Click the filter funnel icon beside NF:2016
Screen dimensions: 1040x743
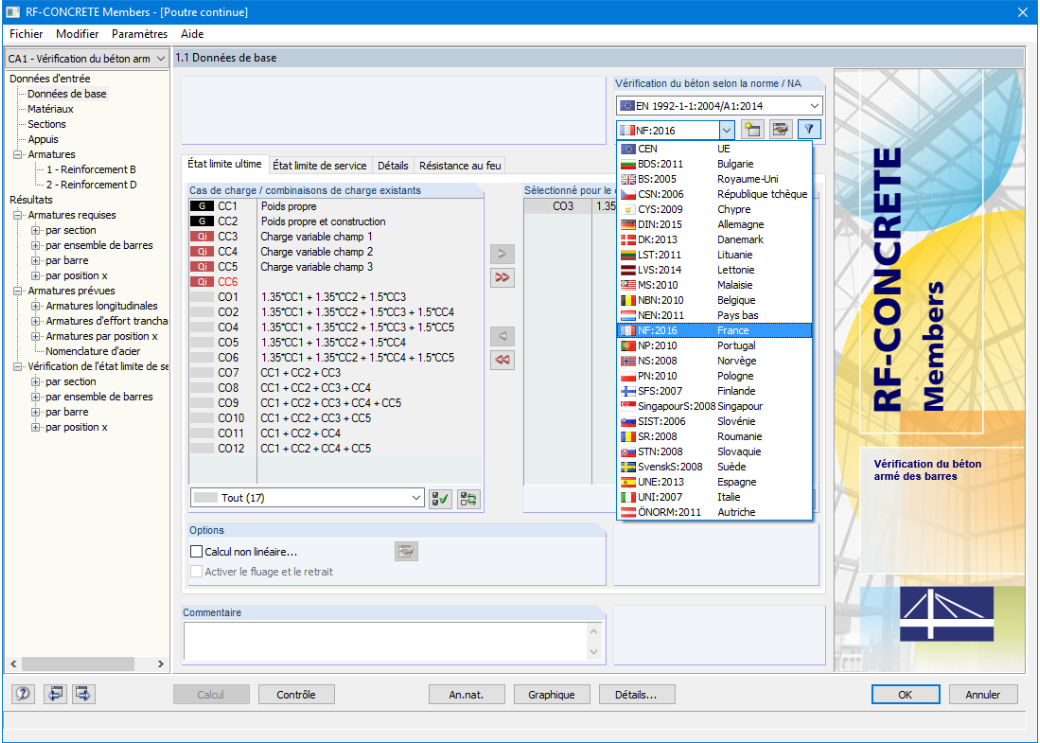coord(809,129)
